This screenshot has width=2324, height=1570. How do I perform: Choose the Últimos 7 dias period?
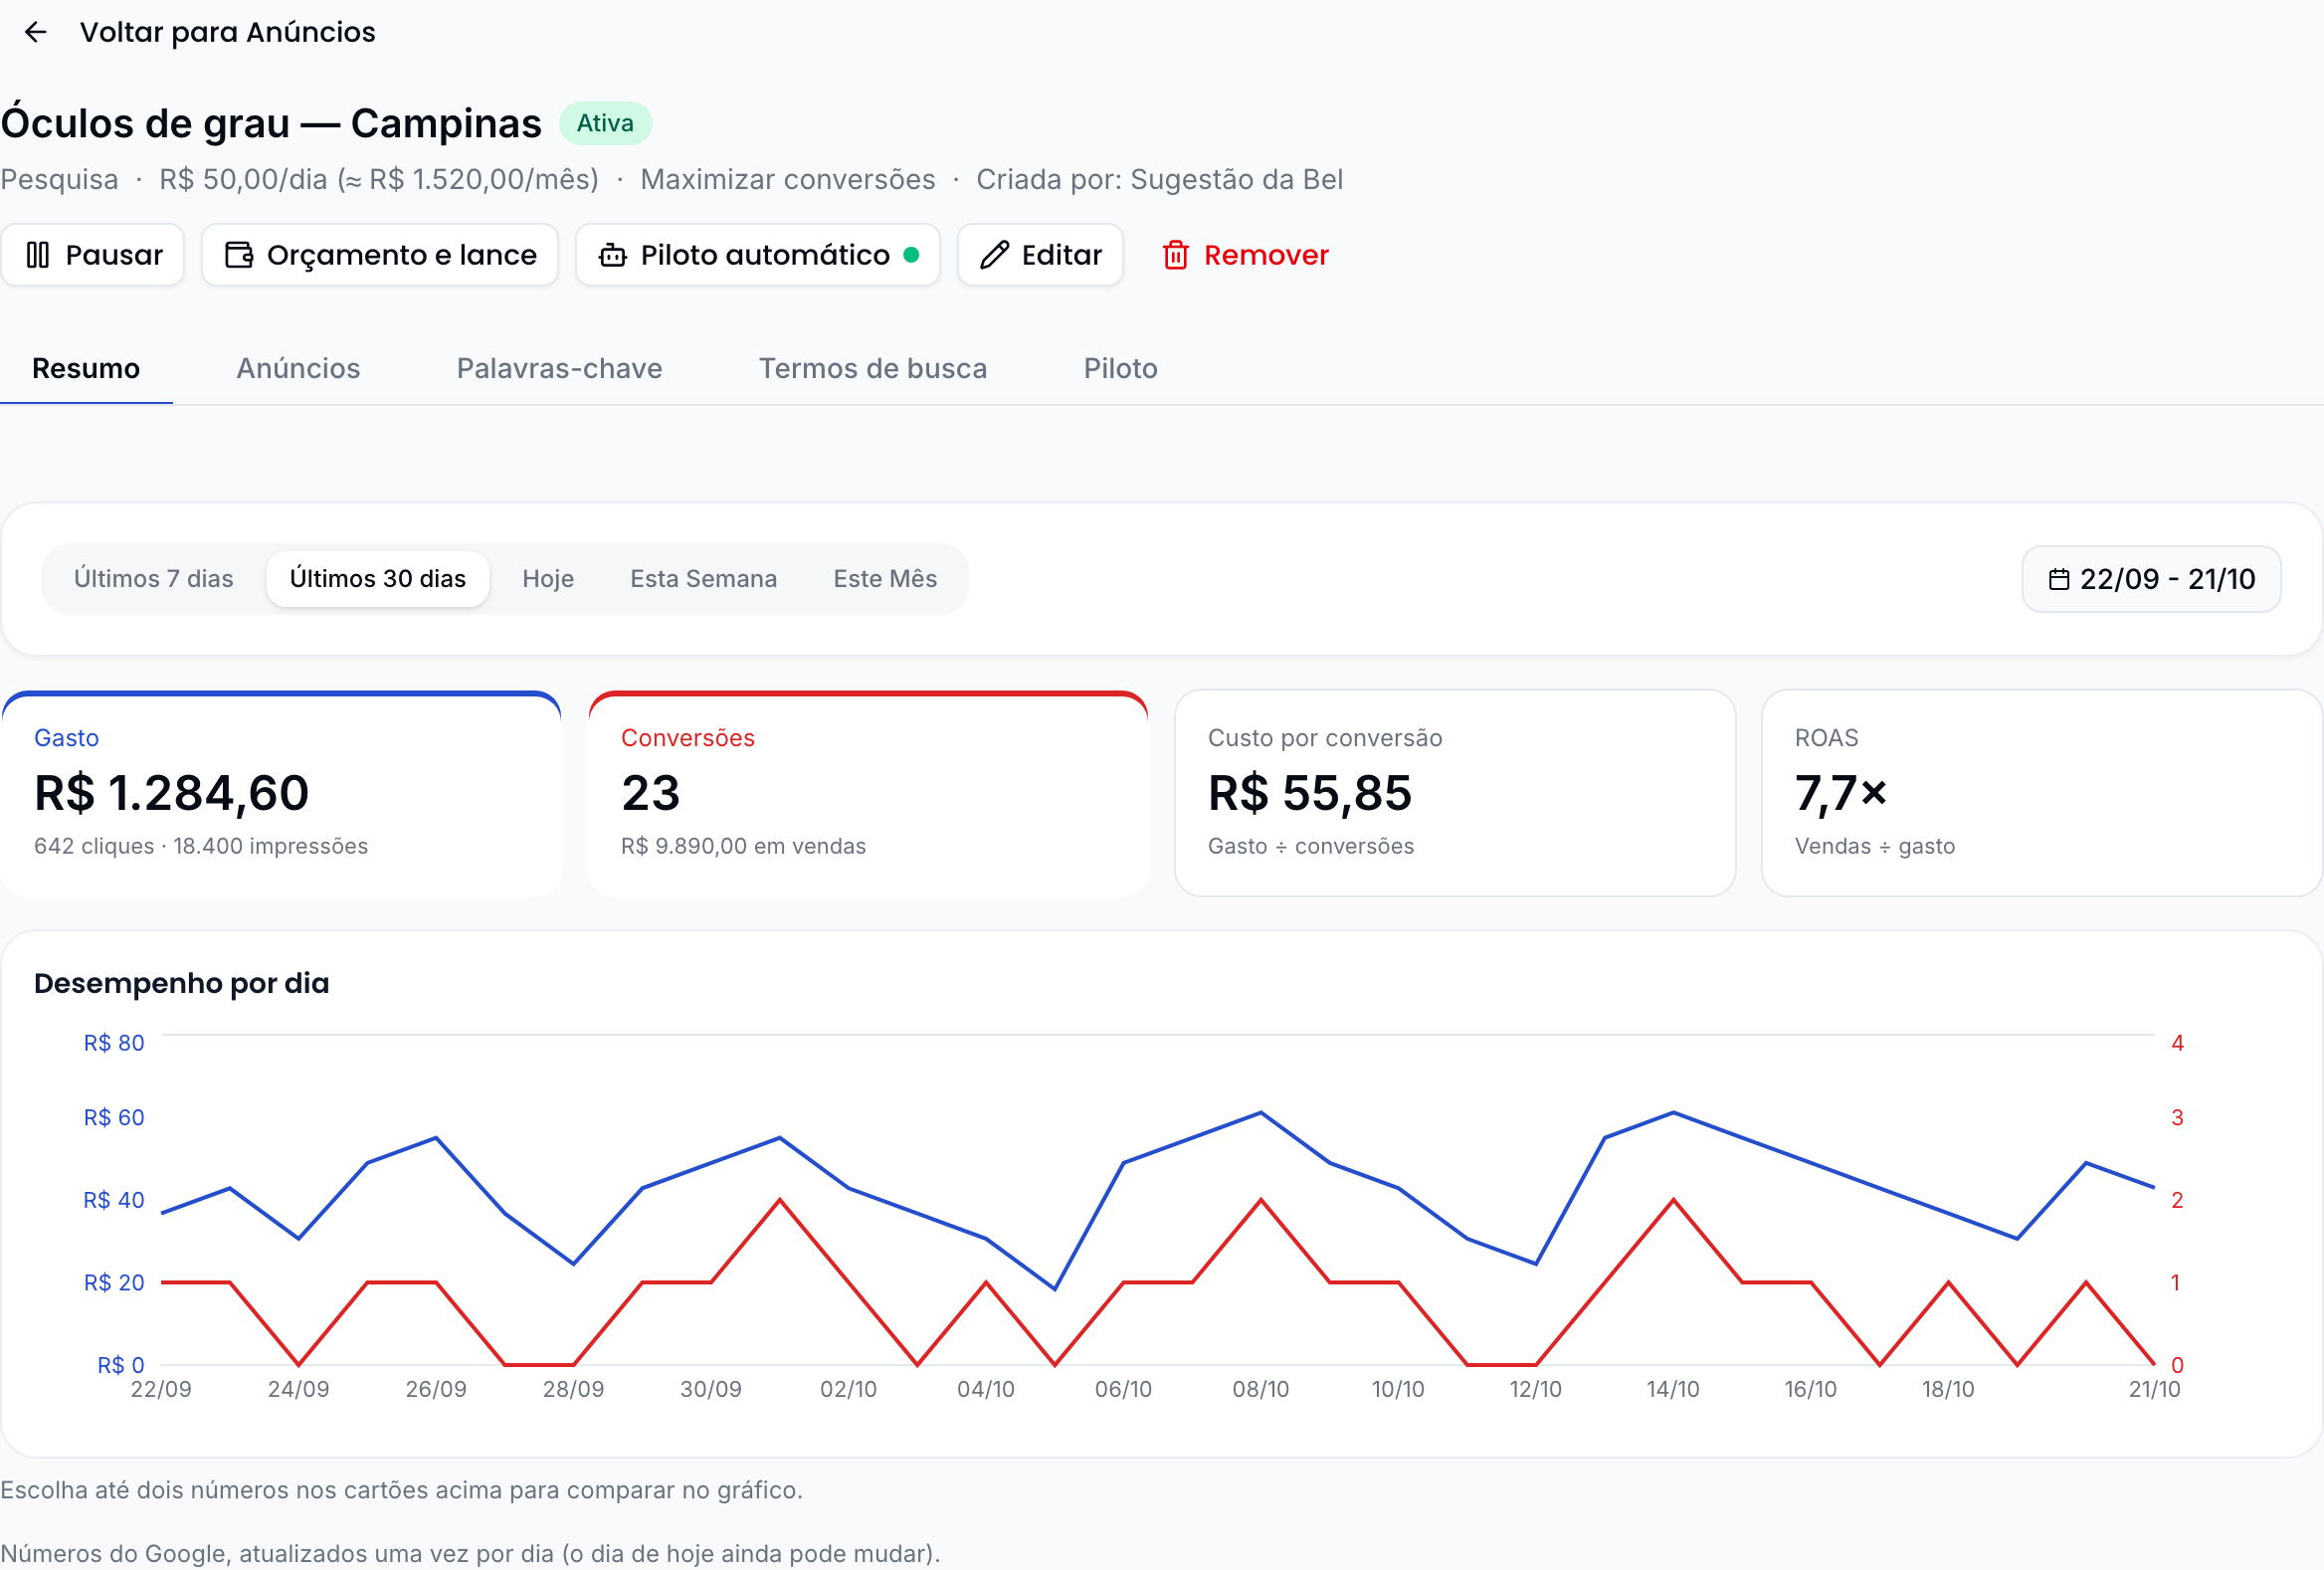153,579
